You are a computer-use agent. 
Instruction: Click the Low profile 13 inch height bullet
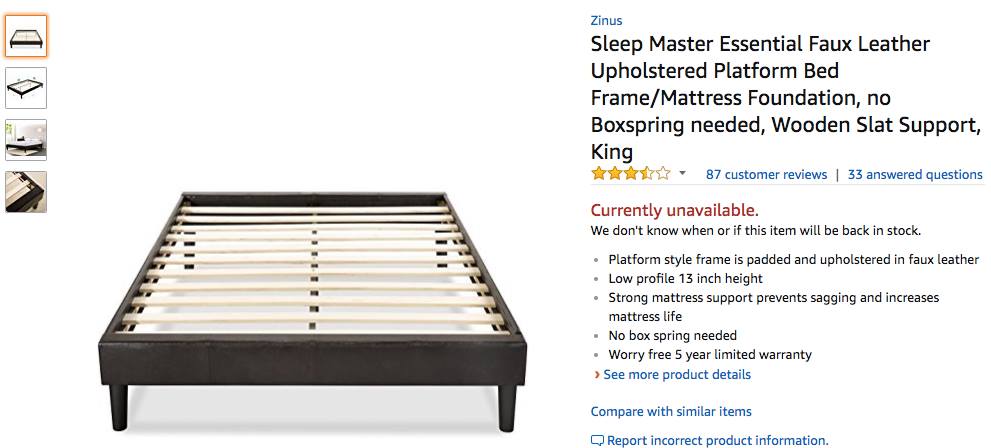(685, 279)
